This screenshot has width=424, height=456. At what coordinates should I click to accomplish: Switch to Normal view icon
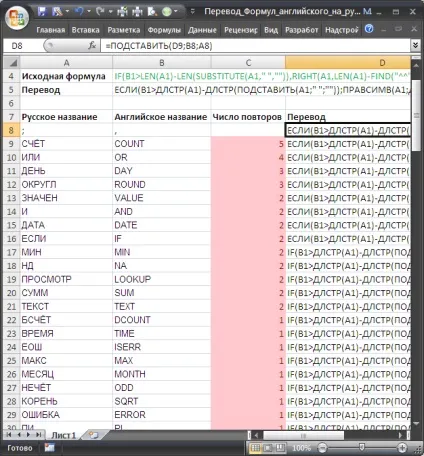tap(255, 448)
